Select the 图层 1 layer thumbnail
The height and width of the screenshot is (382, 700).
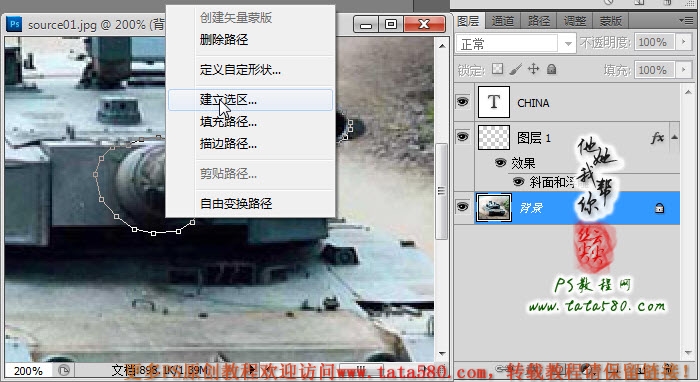tap(493, 137)
